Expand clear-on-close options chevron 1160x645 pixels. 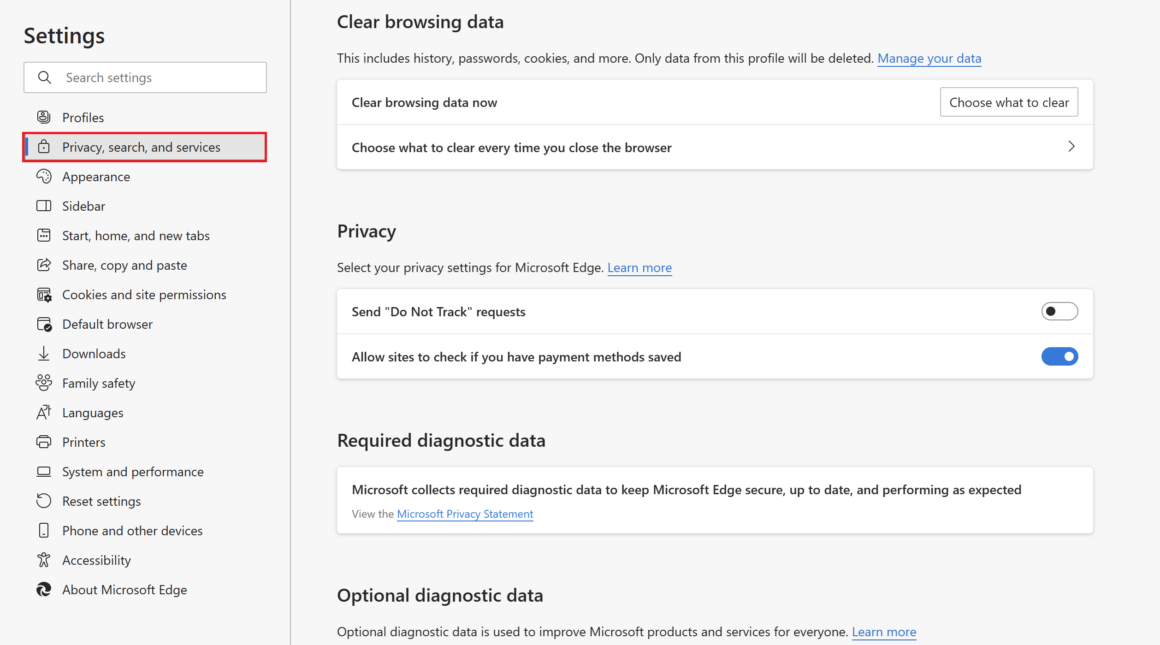point(1071,147)
